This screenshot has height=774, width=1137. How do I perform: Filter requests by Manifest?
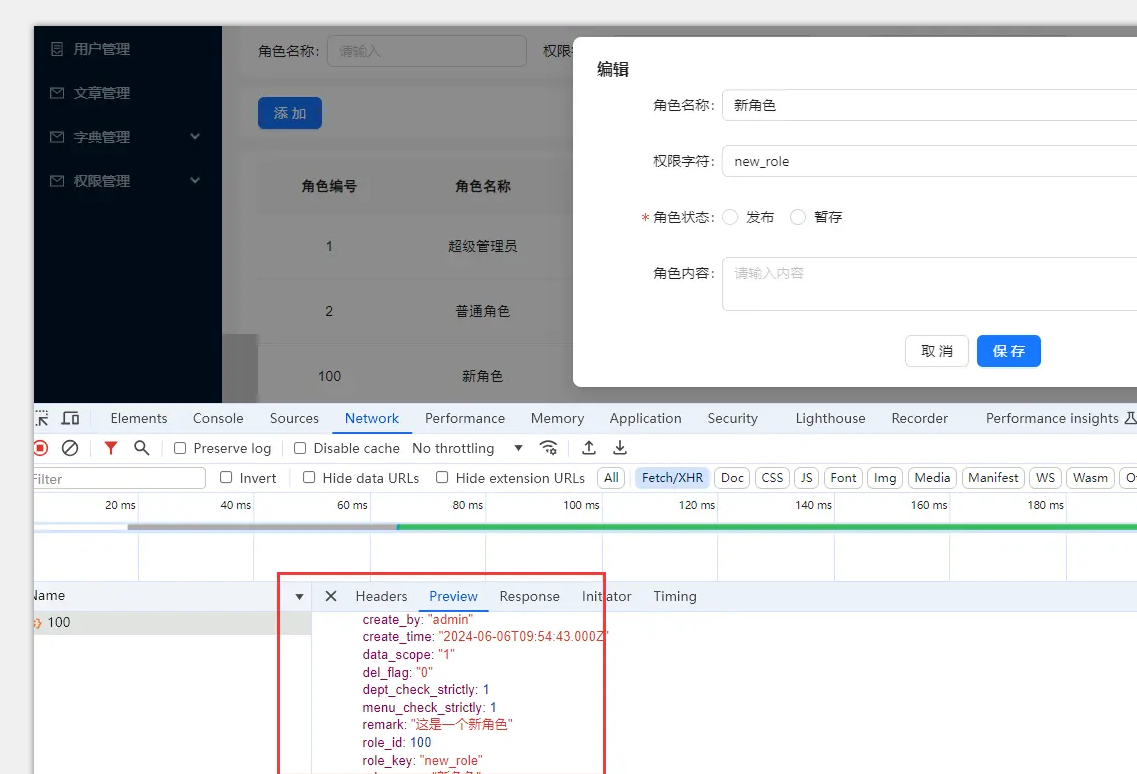993,478
